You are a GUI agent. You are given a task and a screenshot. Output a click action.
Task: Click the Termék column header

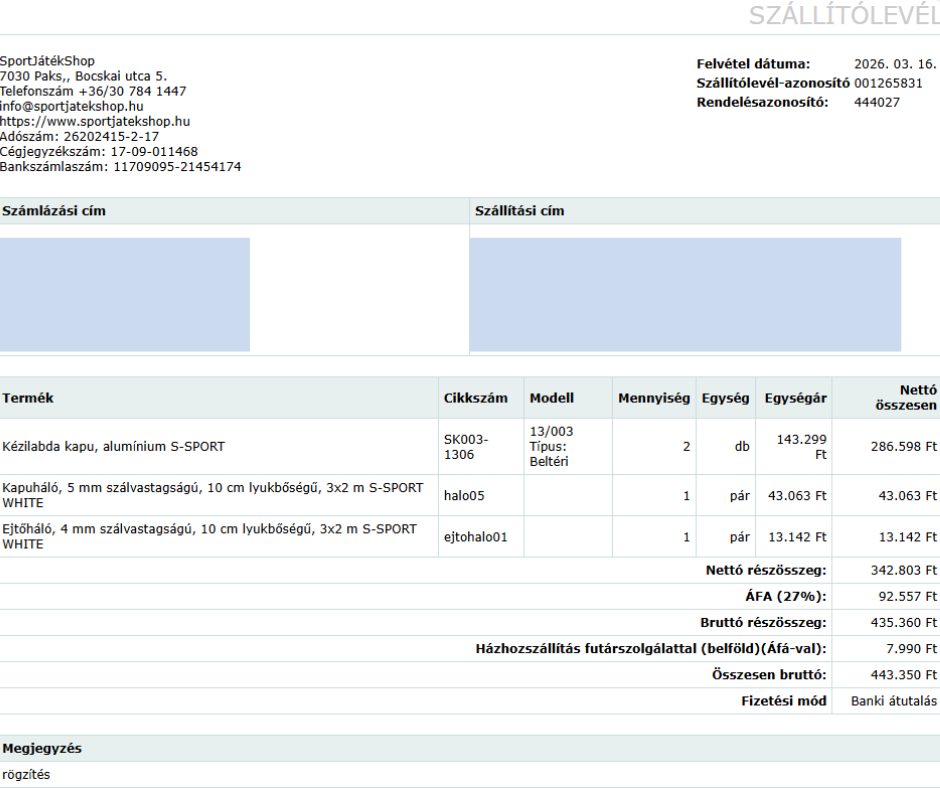point(28,398)
